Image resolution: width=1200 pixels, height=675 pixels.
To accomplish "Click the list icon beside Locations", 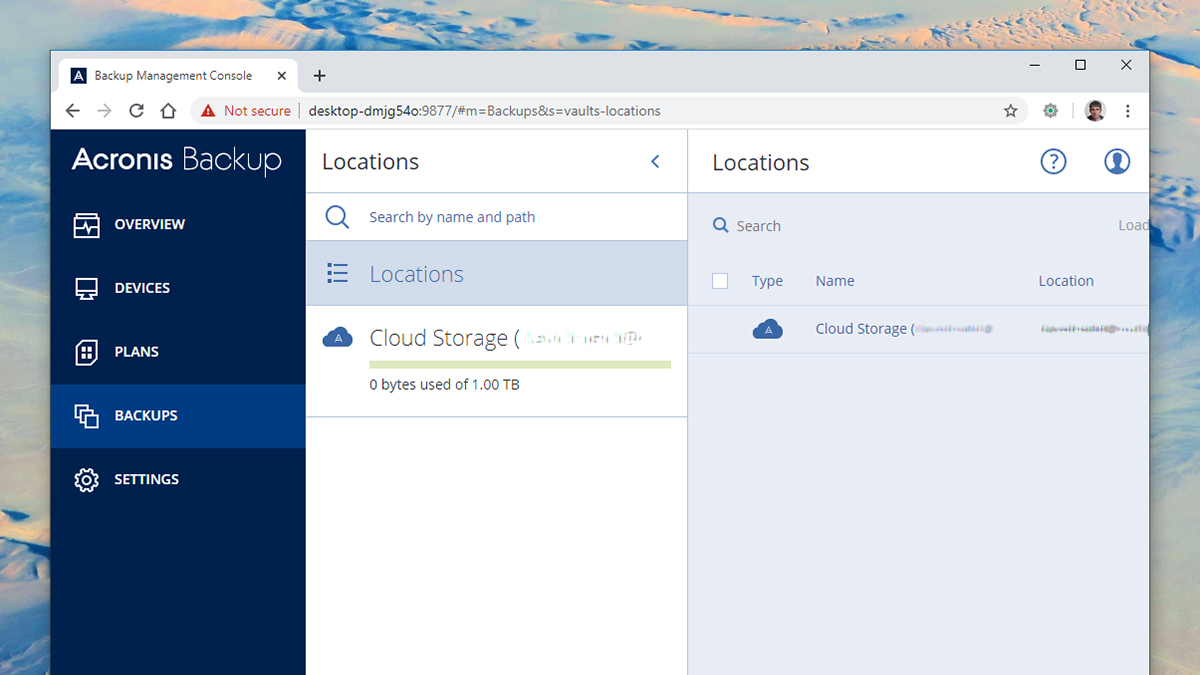I will tap(338, 273).
